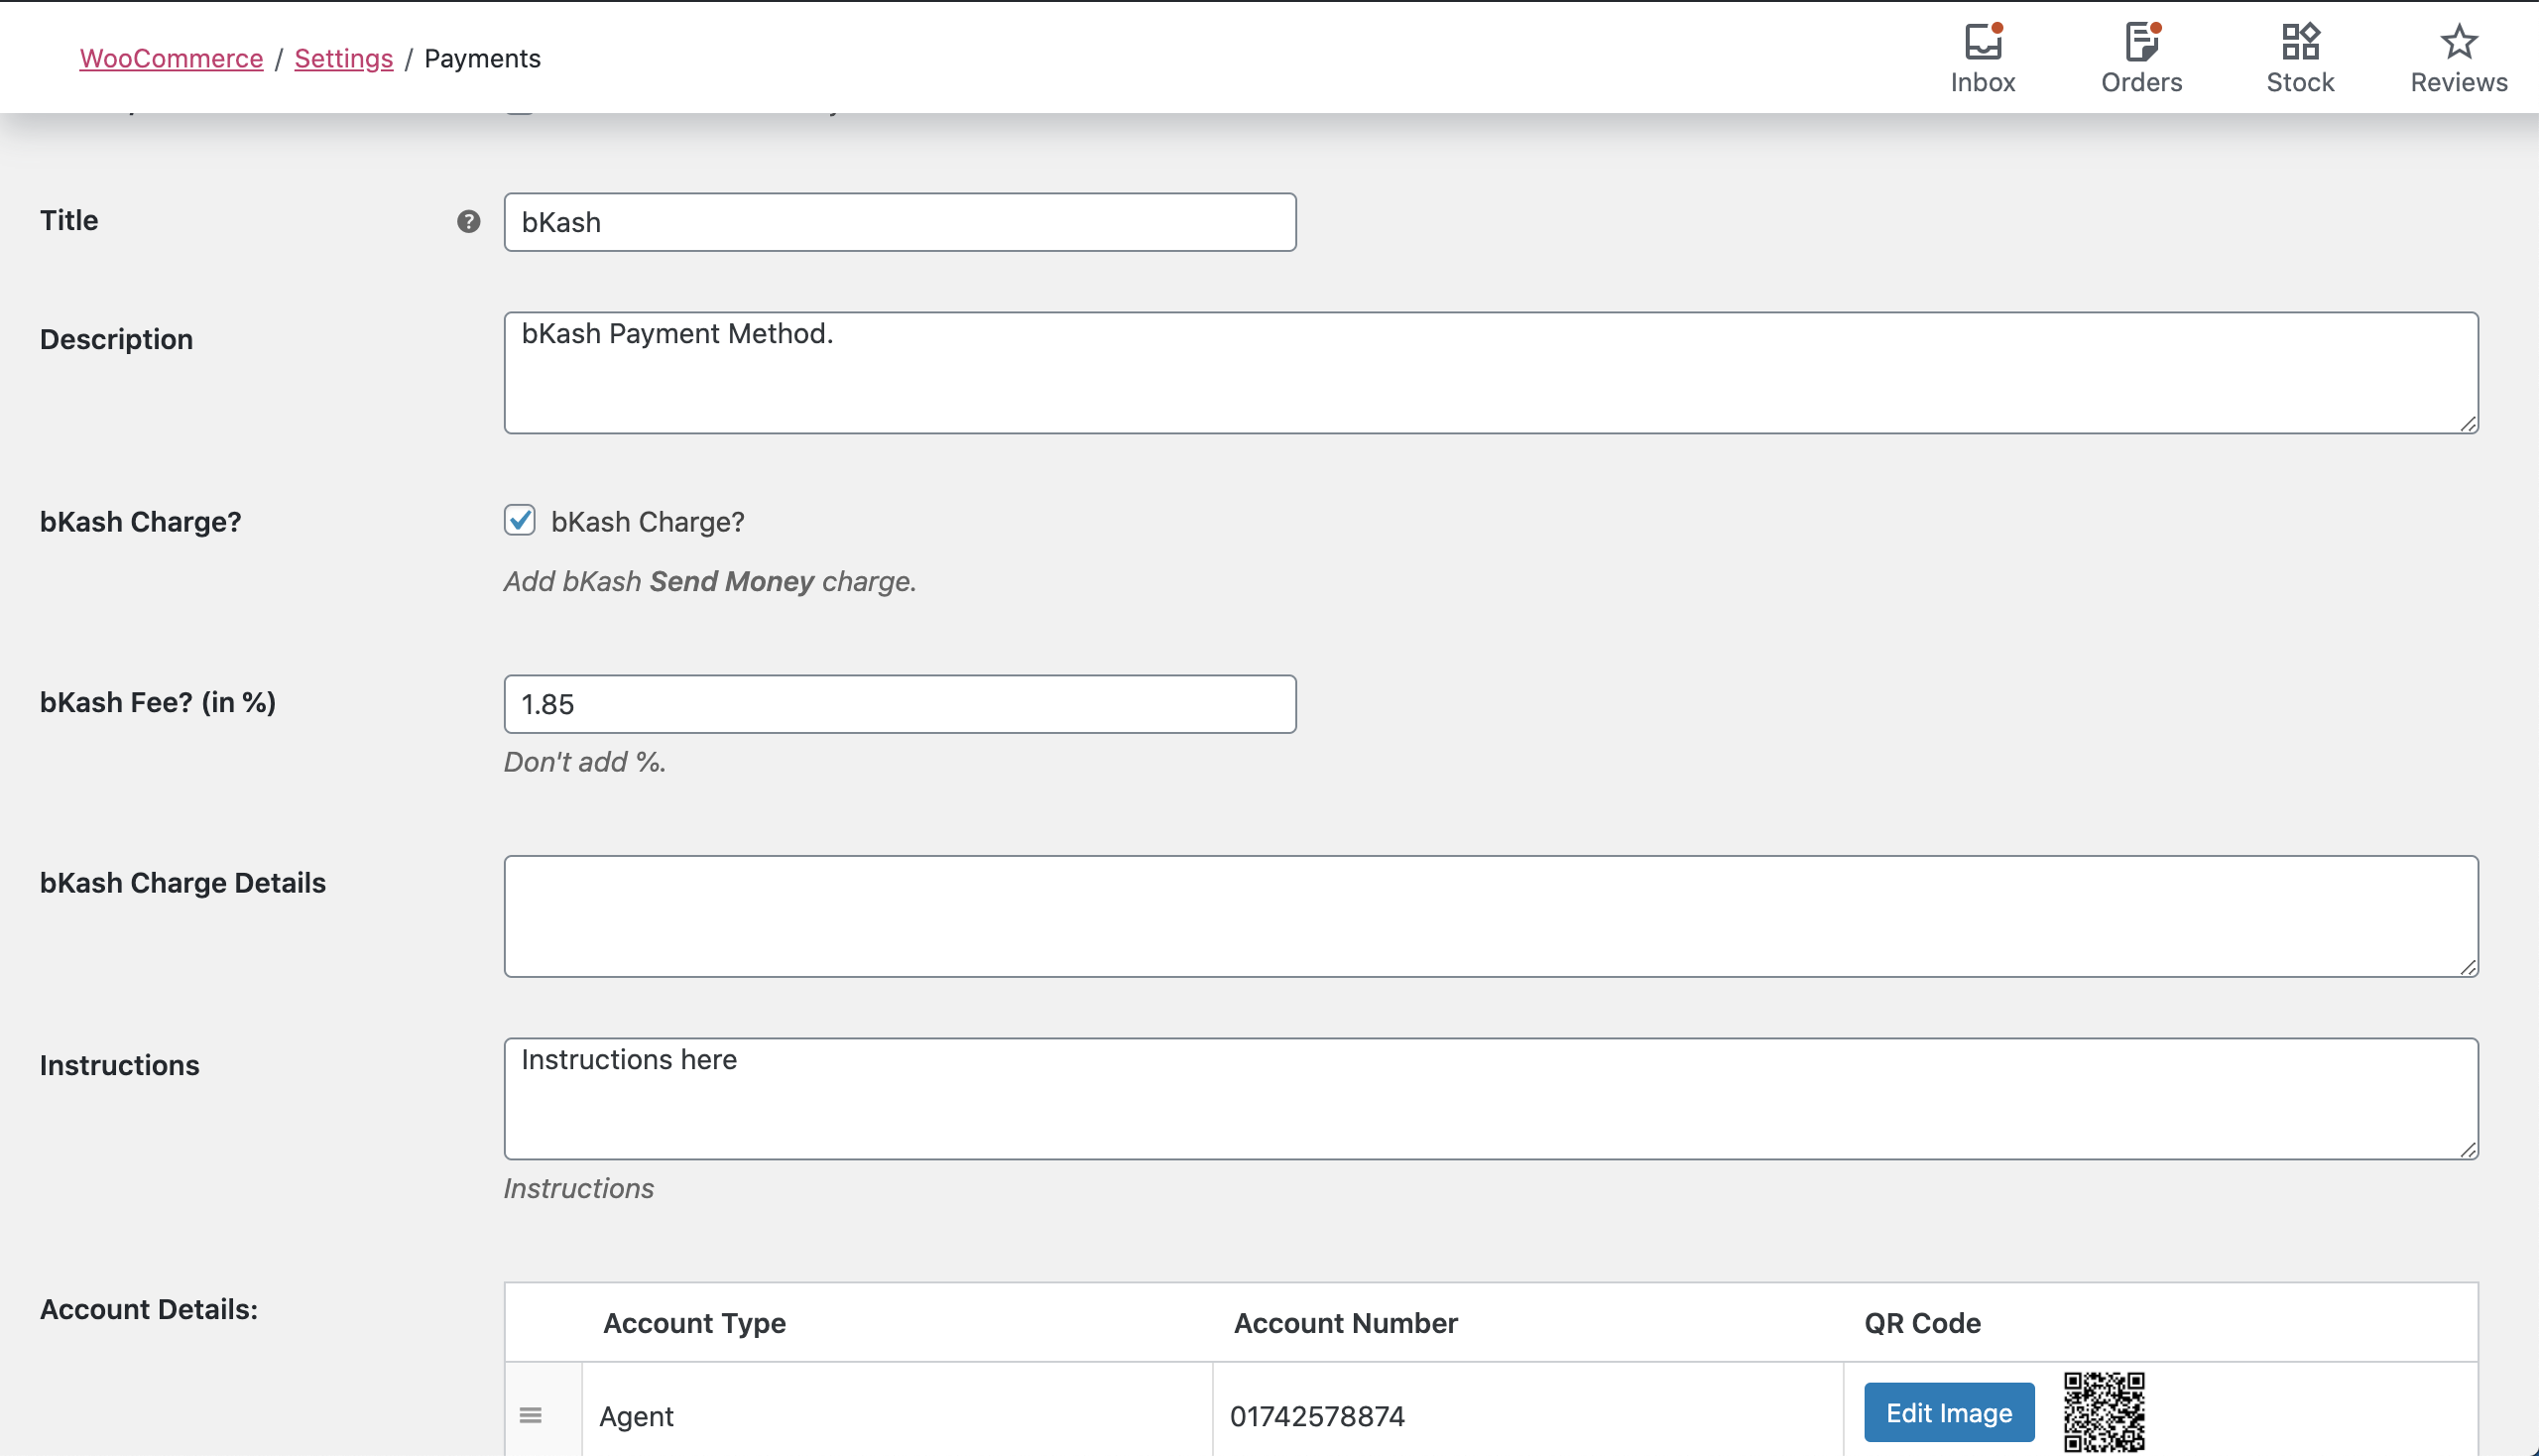
Task: Click inside the Description textarea
Action: (x=1490, y=372)
